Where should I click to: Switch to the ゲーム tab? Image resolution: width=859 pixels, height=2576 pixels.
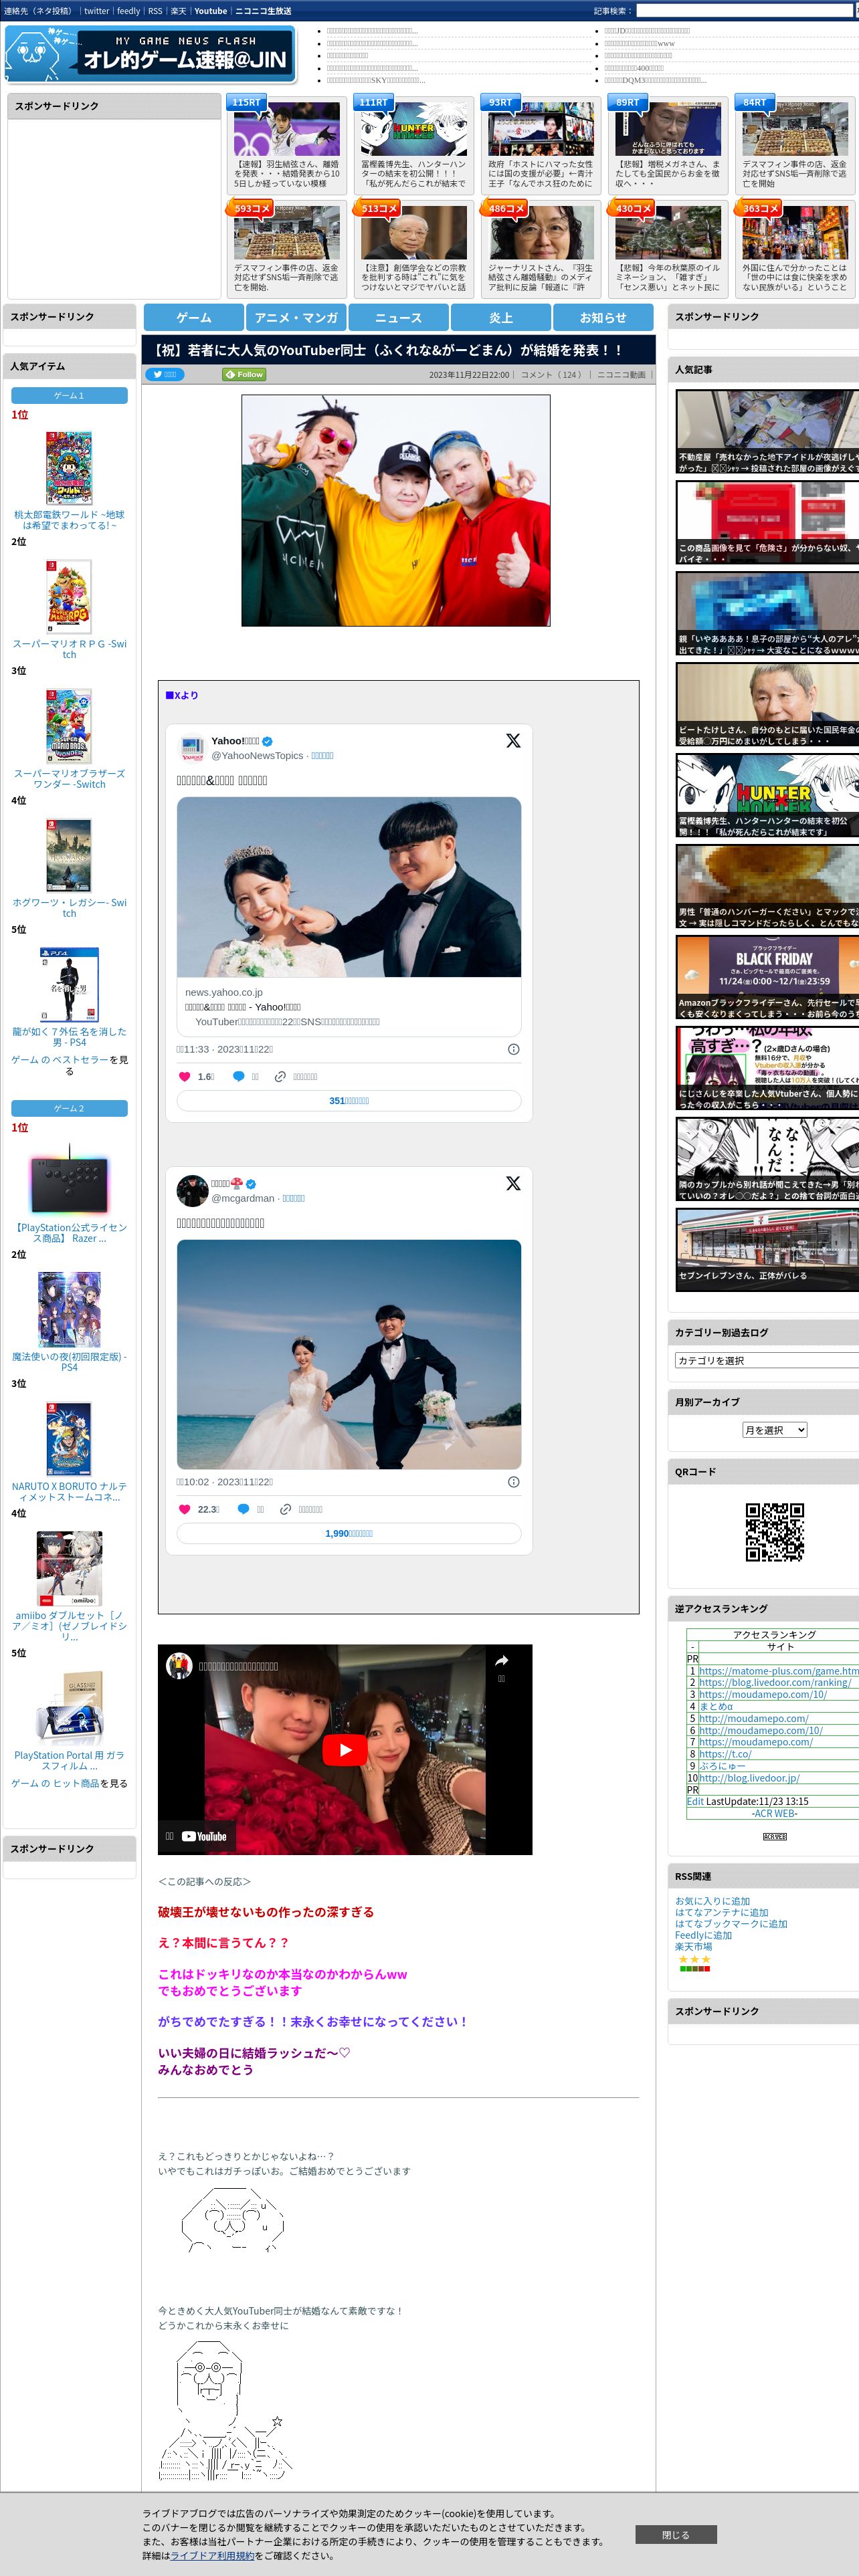tap(193, 317)
